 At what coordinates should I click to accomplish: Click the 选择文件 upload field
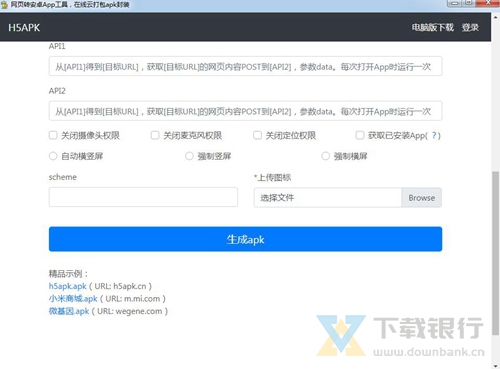(x=328, y=198)
